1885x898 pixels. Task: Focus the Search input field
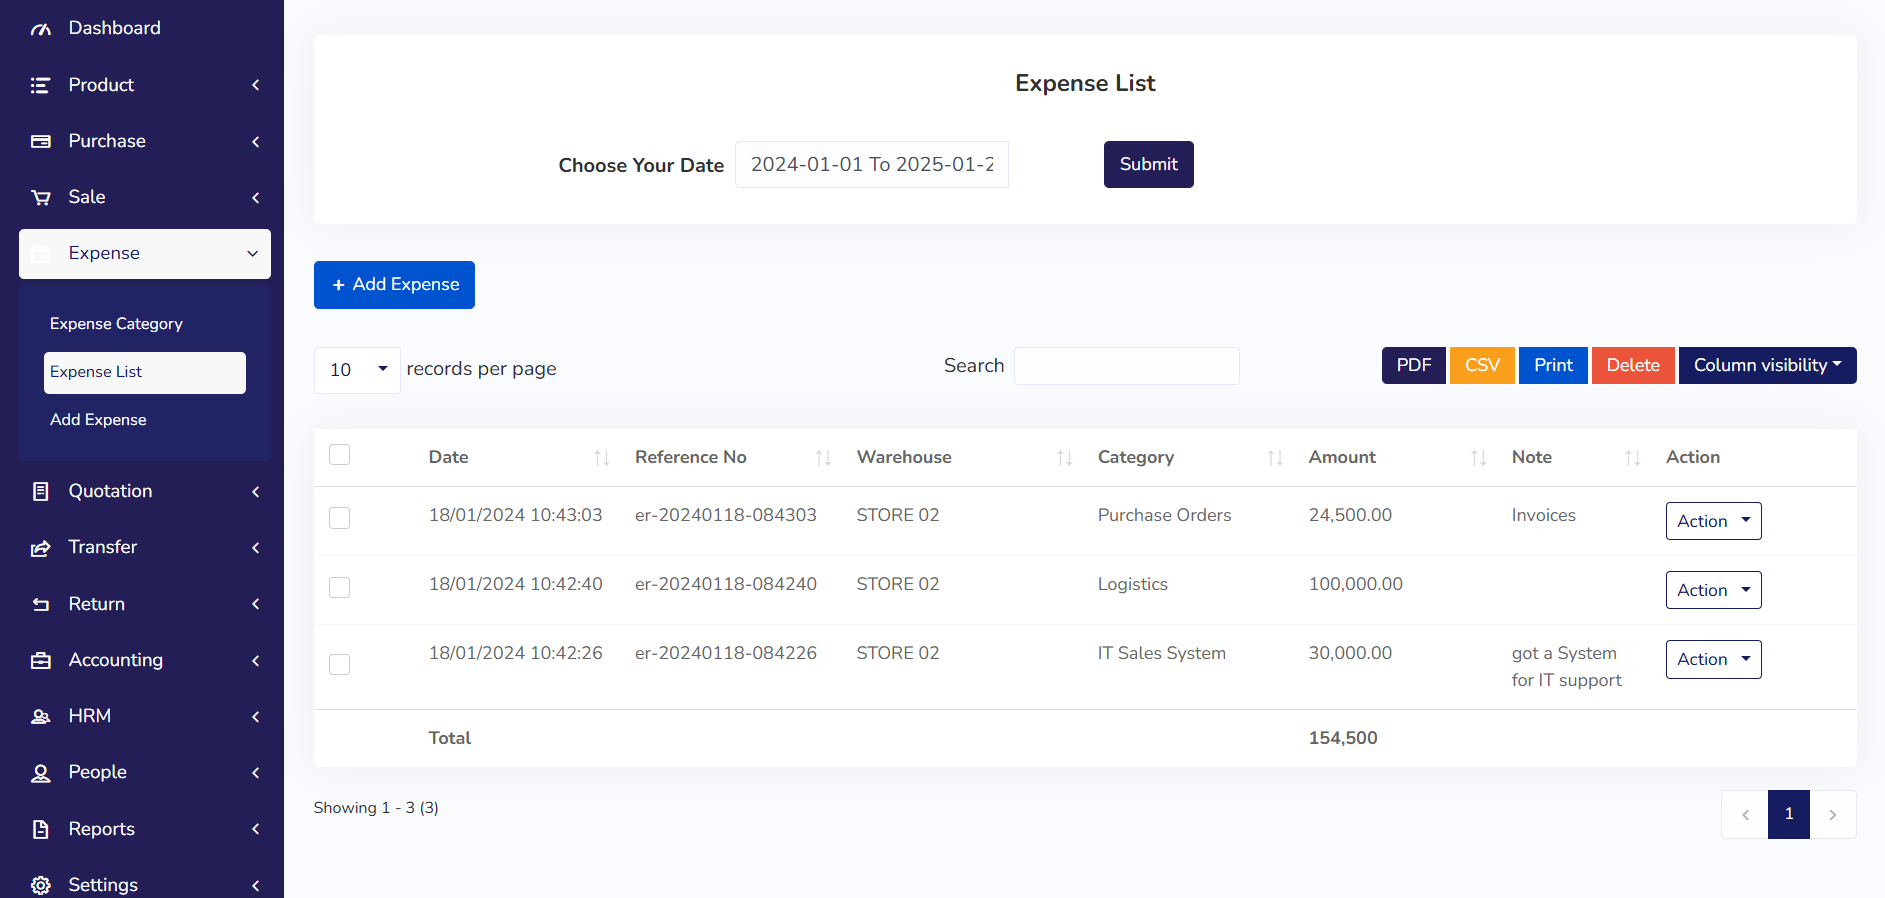coord(1126,366)
